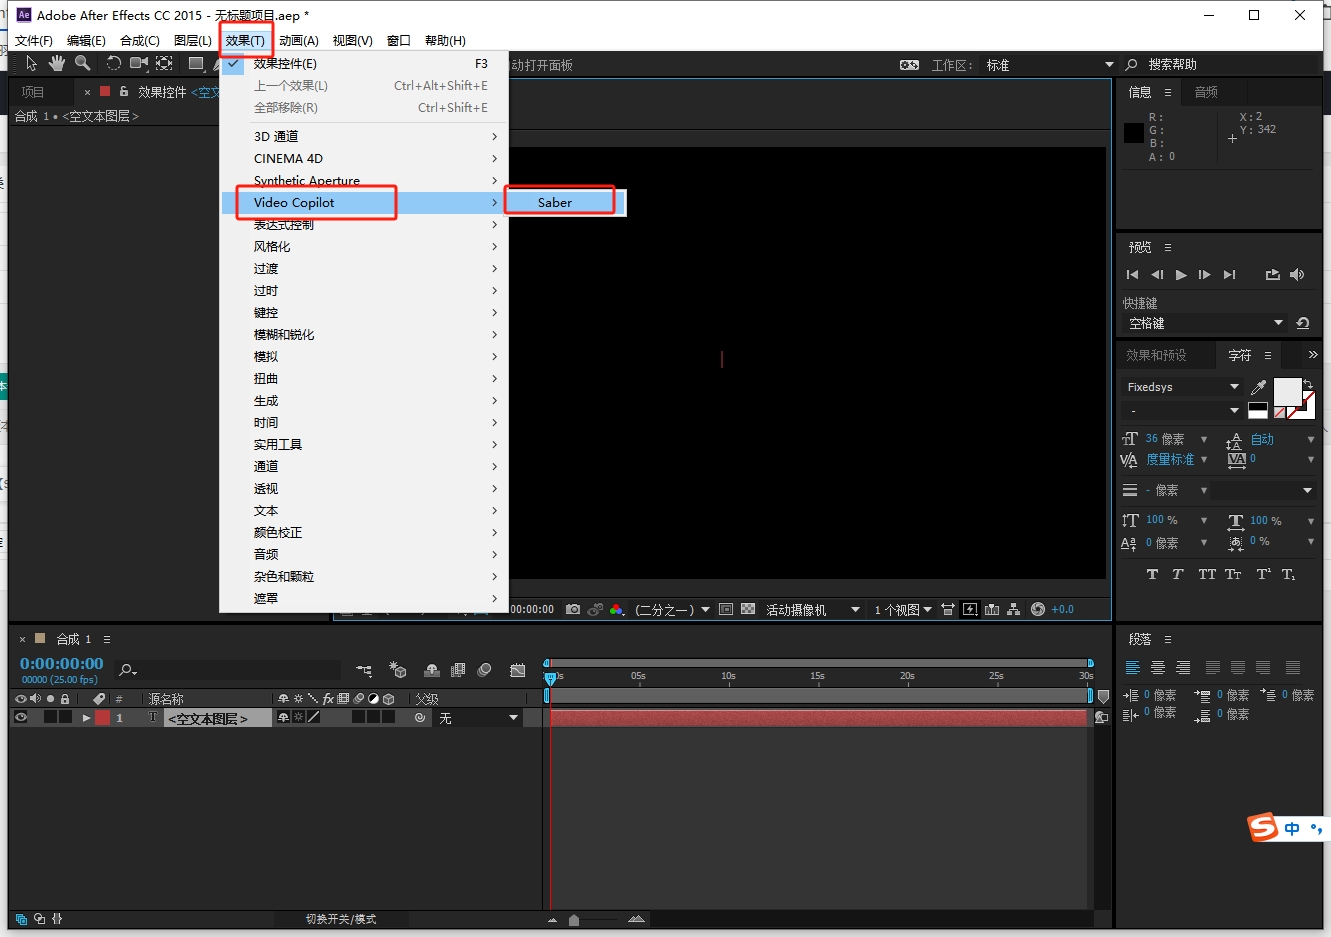Open the 1个视图 view layout dropdown

point(903,609)
